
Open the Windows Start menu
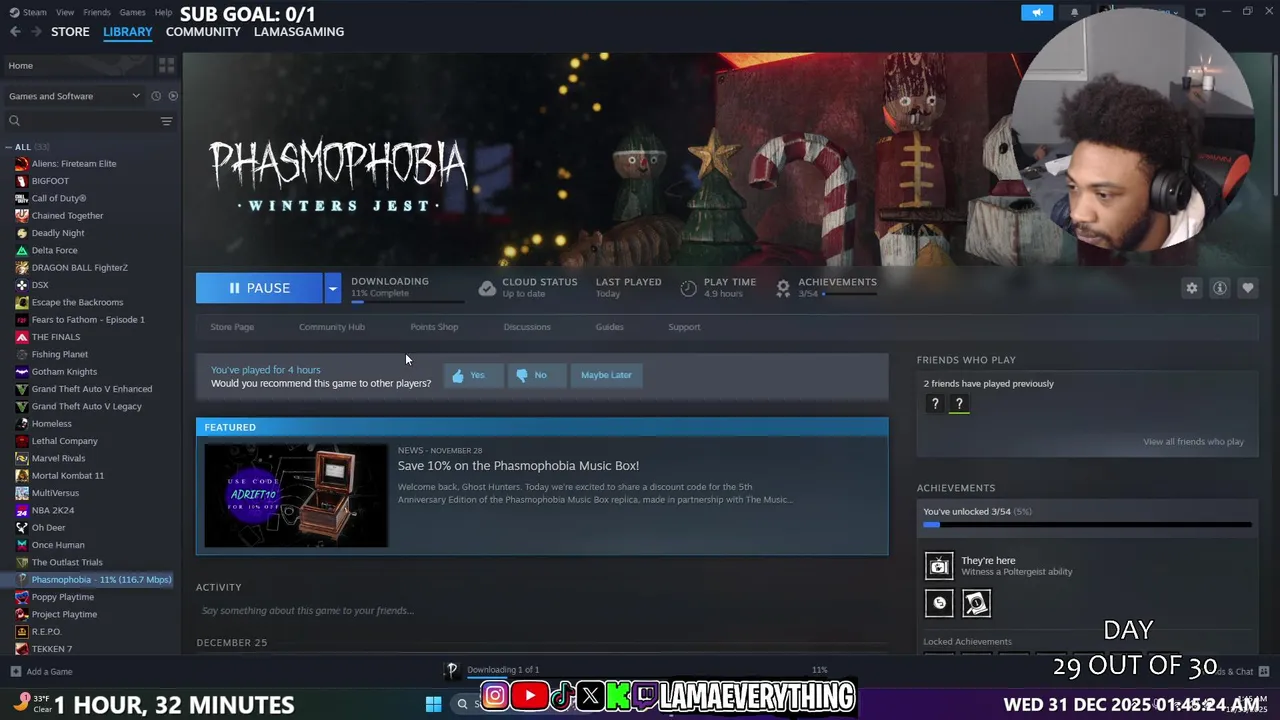point(434,704)
